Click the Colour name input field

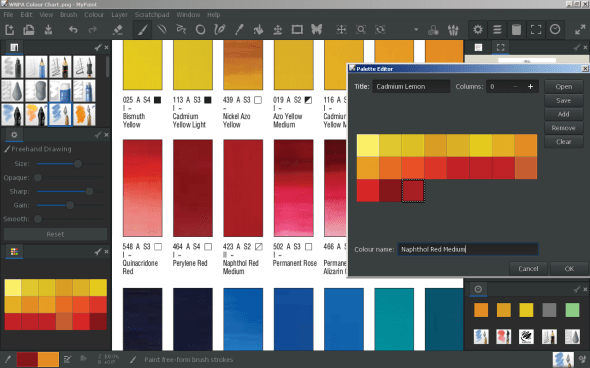468,249
